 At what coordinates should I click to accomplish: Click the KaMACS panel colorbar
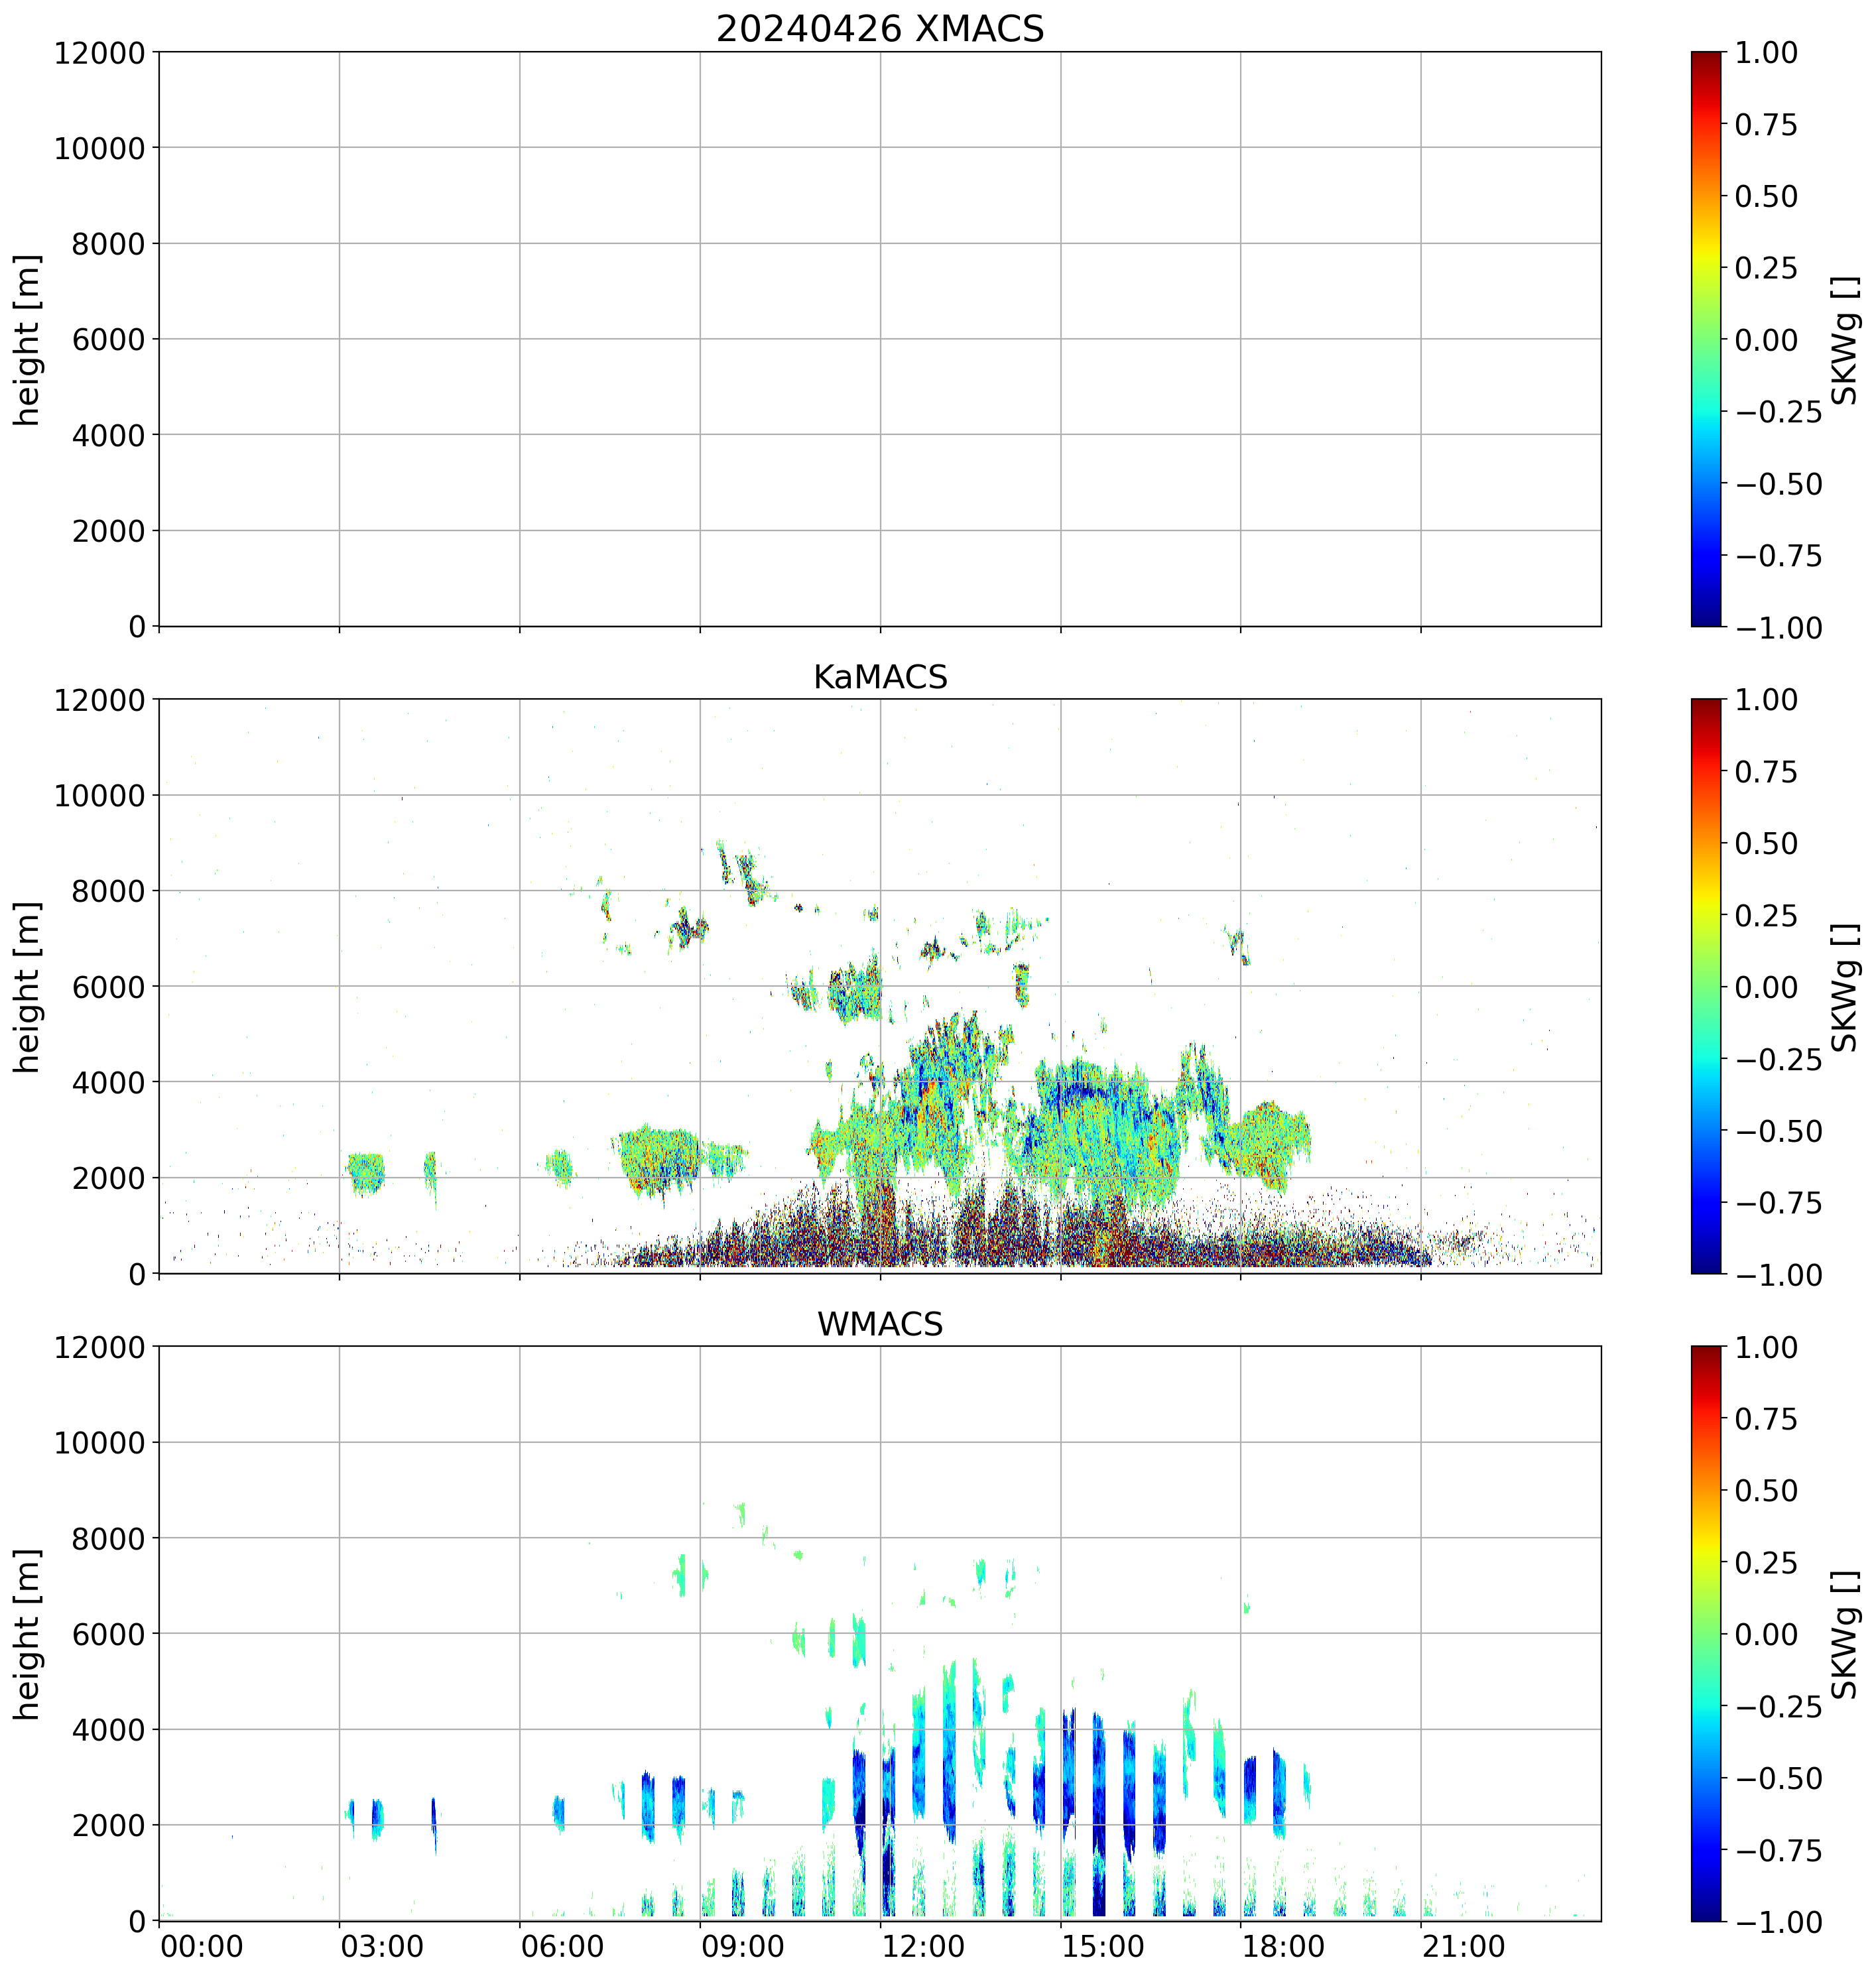pos(1706,986)
